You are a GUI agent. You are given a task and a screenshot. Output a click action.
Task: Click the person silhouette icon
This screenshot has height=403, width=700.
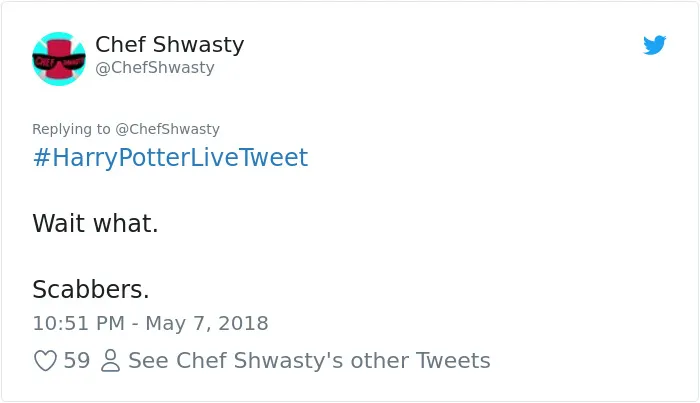point(110,361)
